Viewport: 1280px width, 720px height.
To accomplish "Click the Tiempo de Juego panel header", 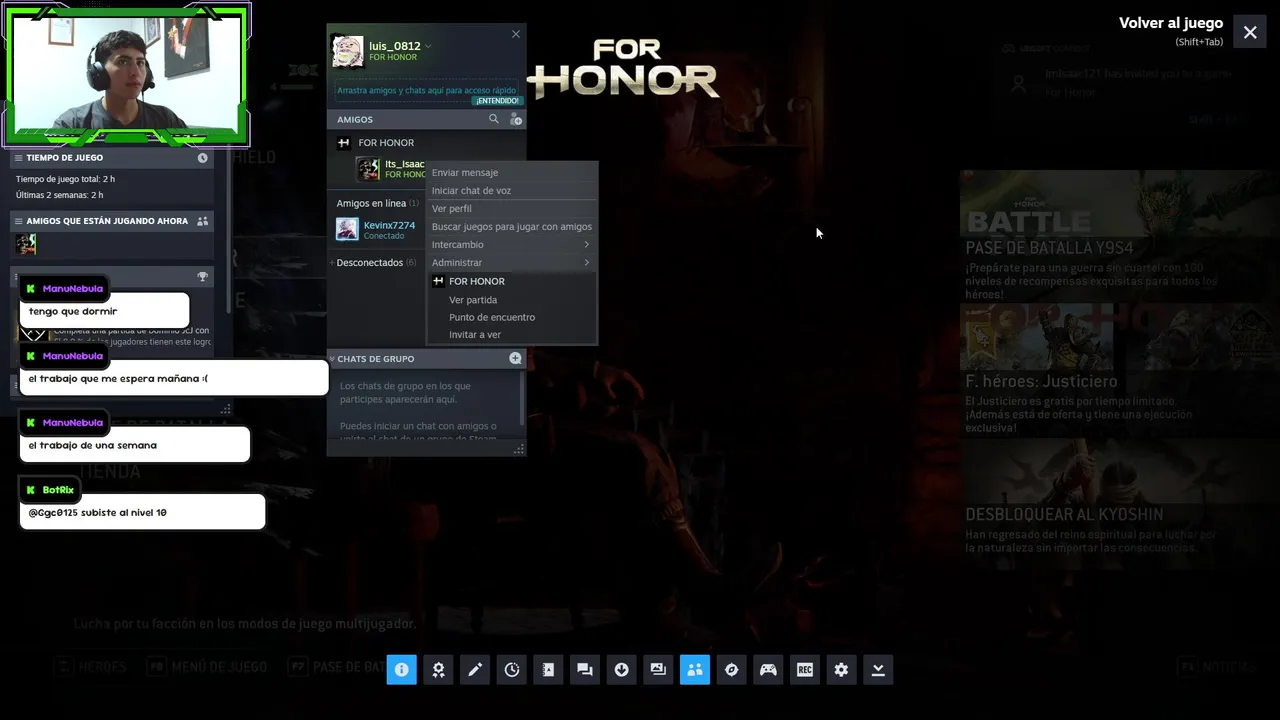I will point(112,158).
